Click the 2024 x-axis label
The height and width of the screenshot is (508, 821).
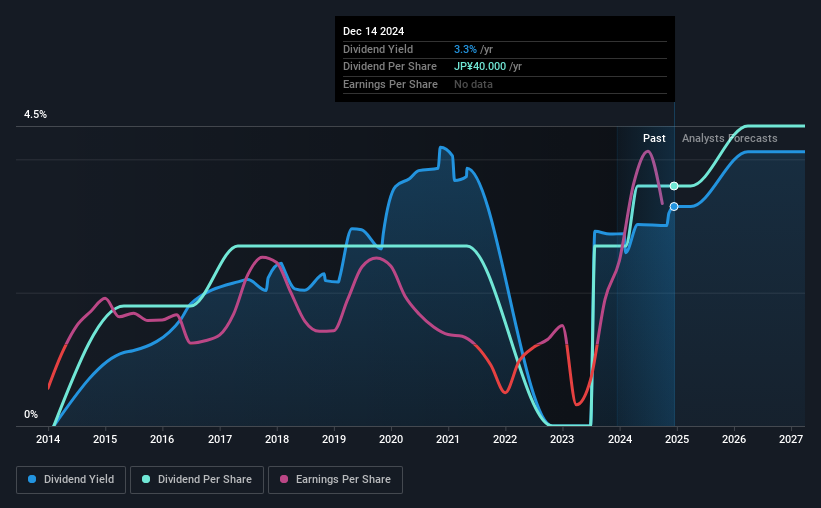619,439
